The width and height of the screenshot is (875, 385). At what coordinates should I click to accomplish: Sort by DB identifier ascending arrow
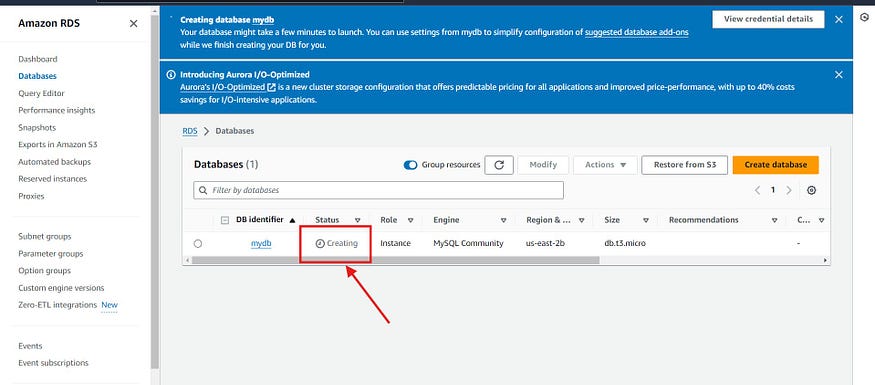(292, 220)
